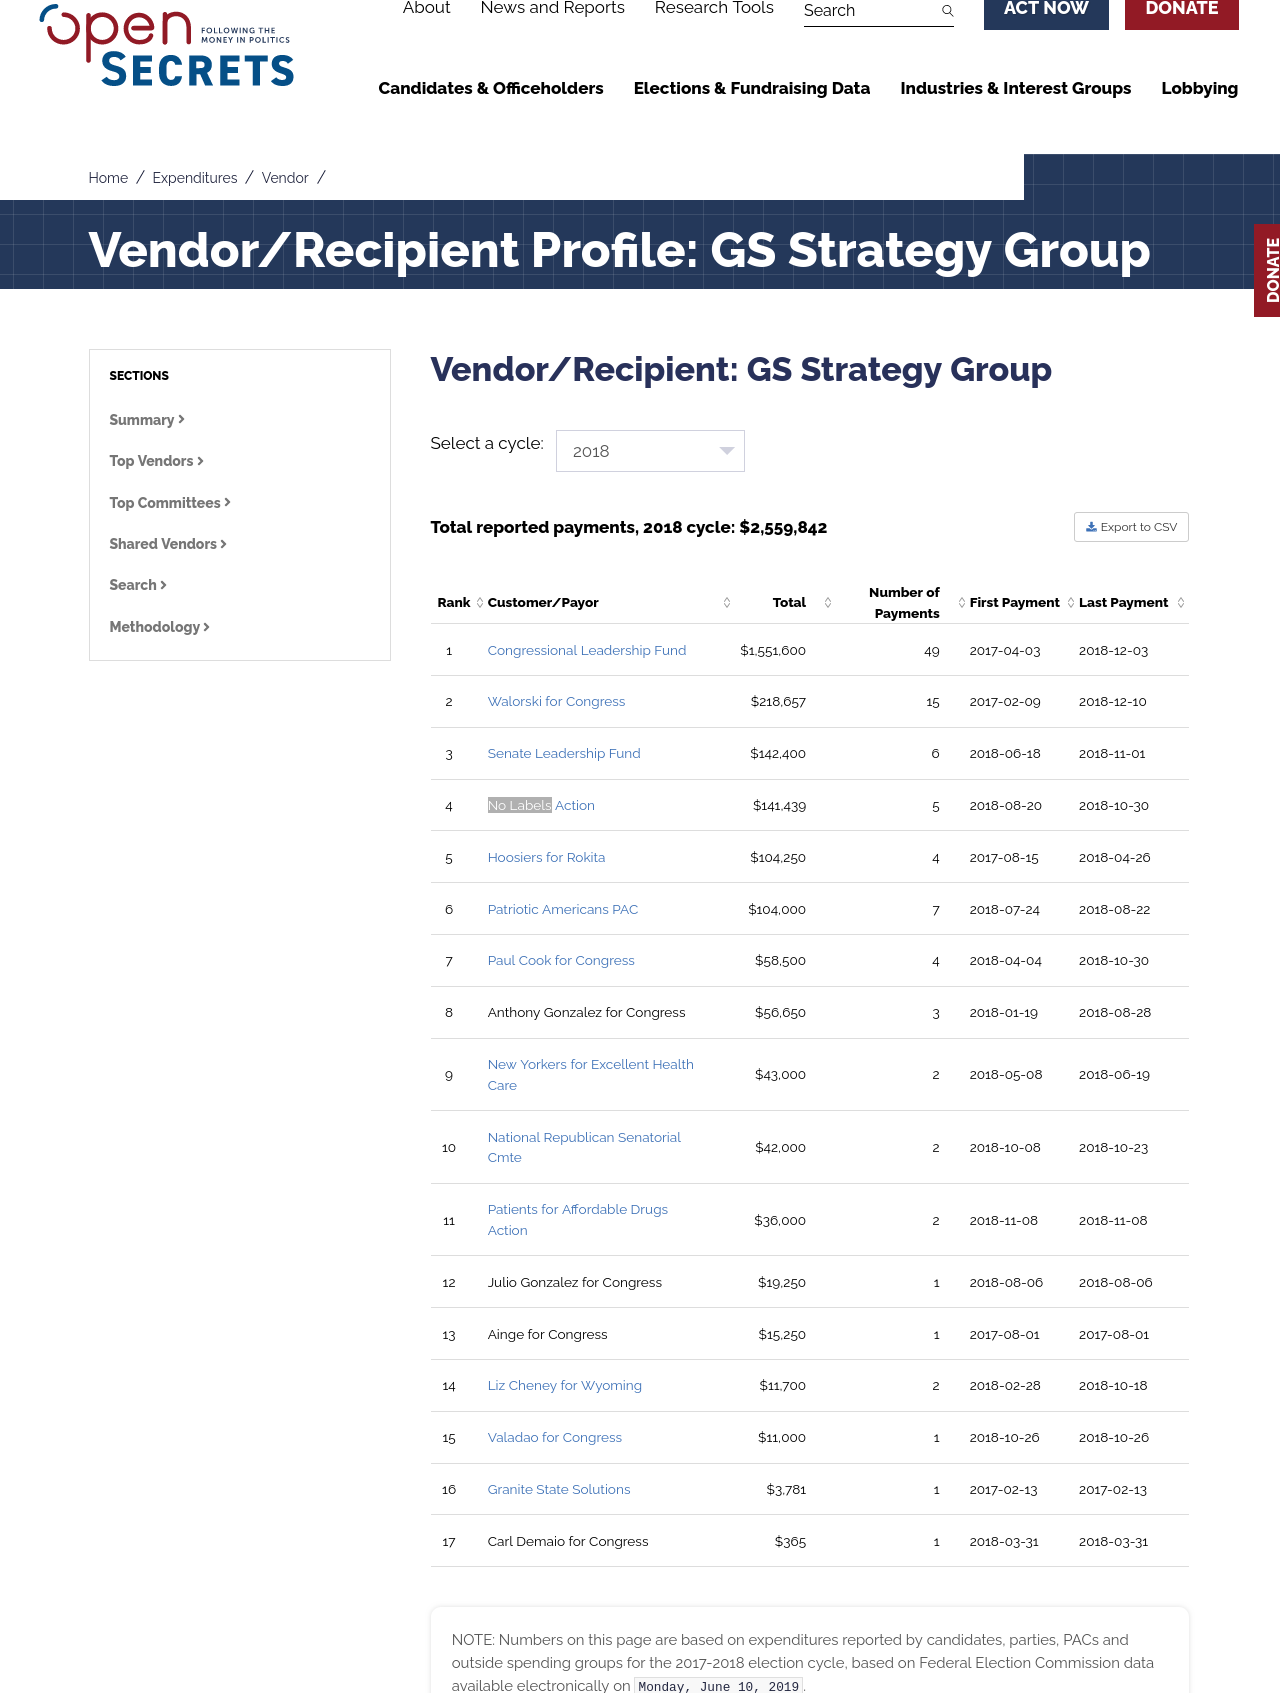Sort table by Rank column arrows
Image resolution: width=1280 pixels, height=1693 pixels.
[480, 602]
